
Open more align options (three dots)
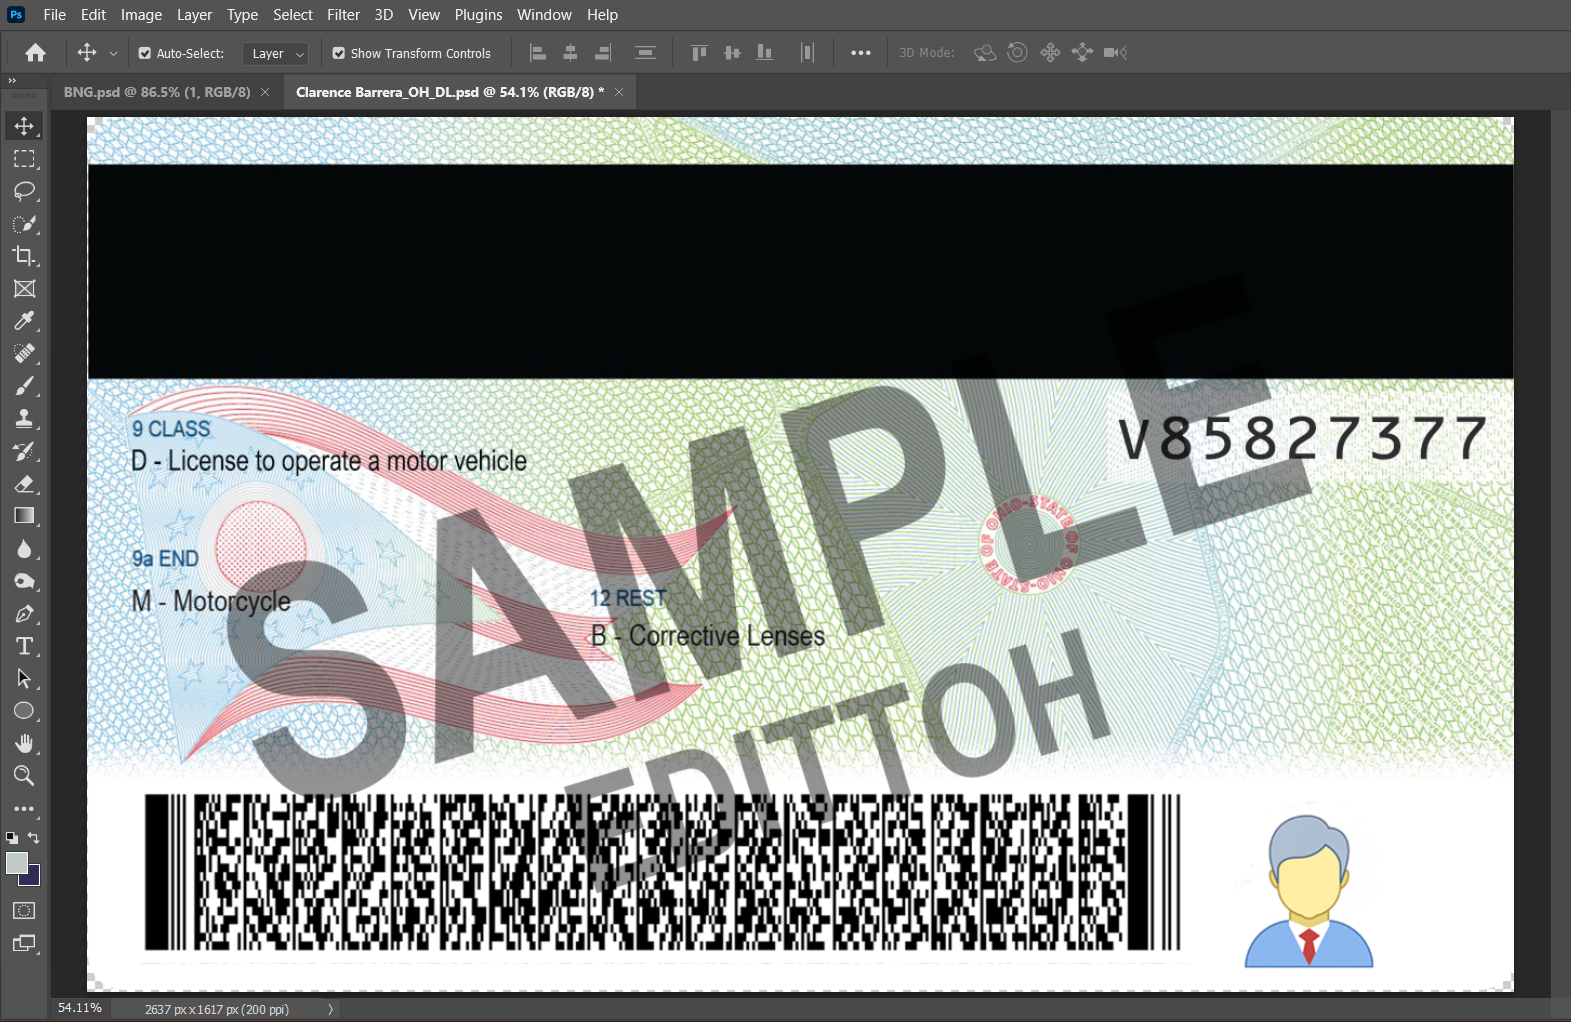click(x=861, y=53)
